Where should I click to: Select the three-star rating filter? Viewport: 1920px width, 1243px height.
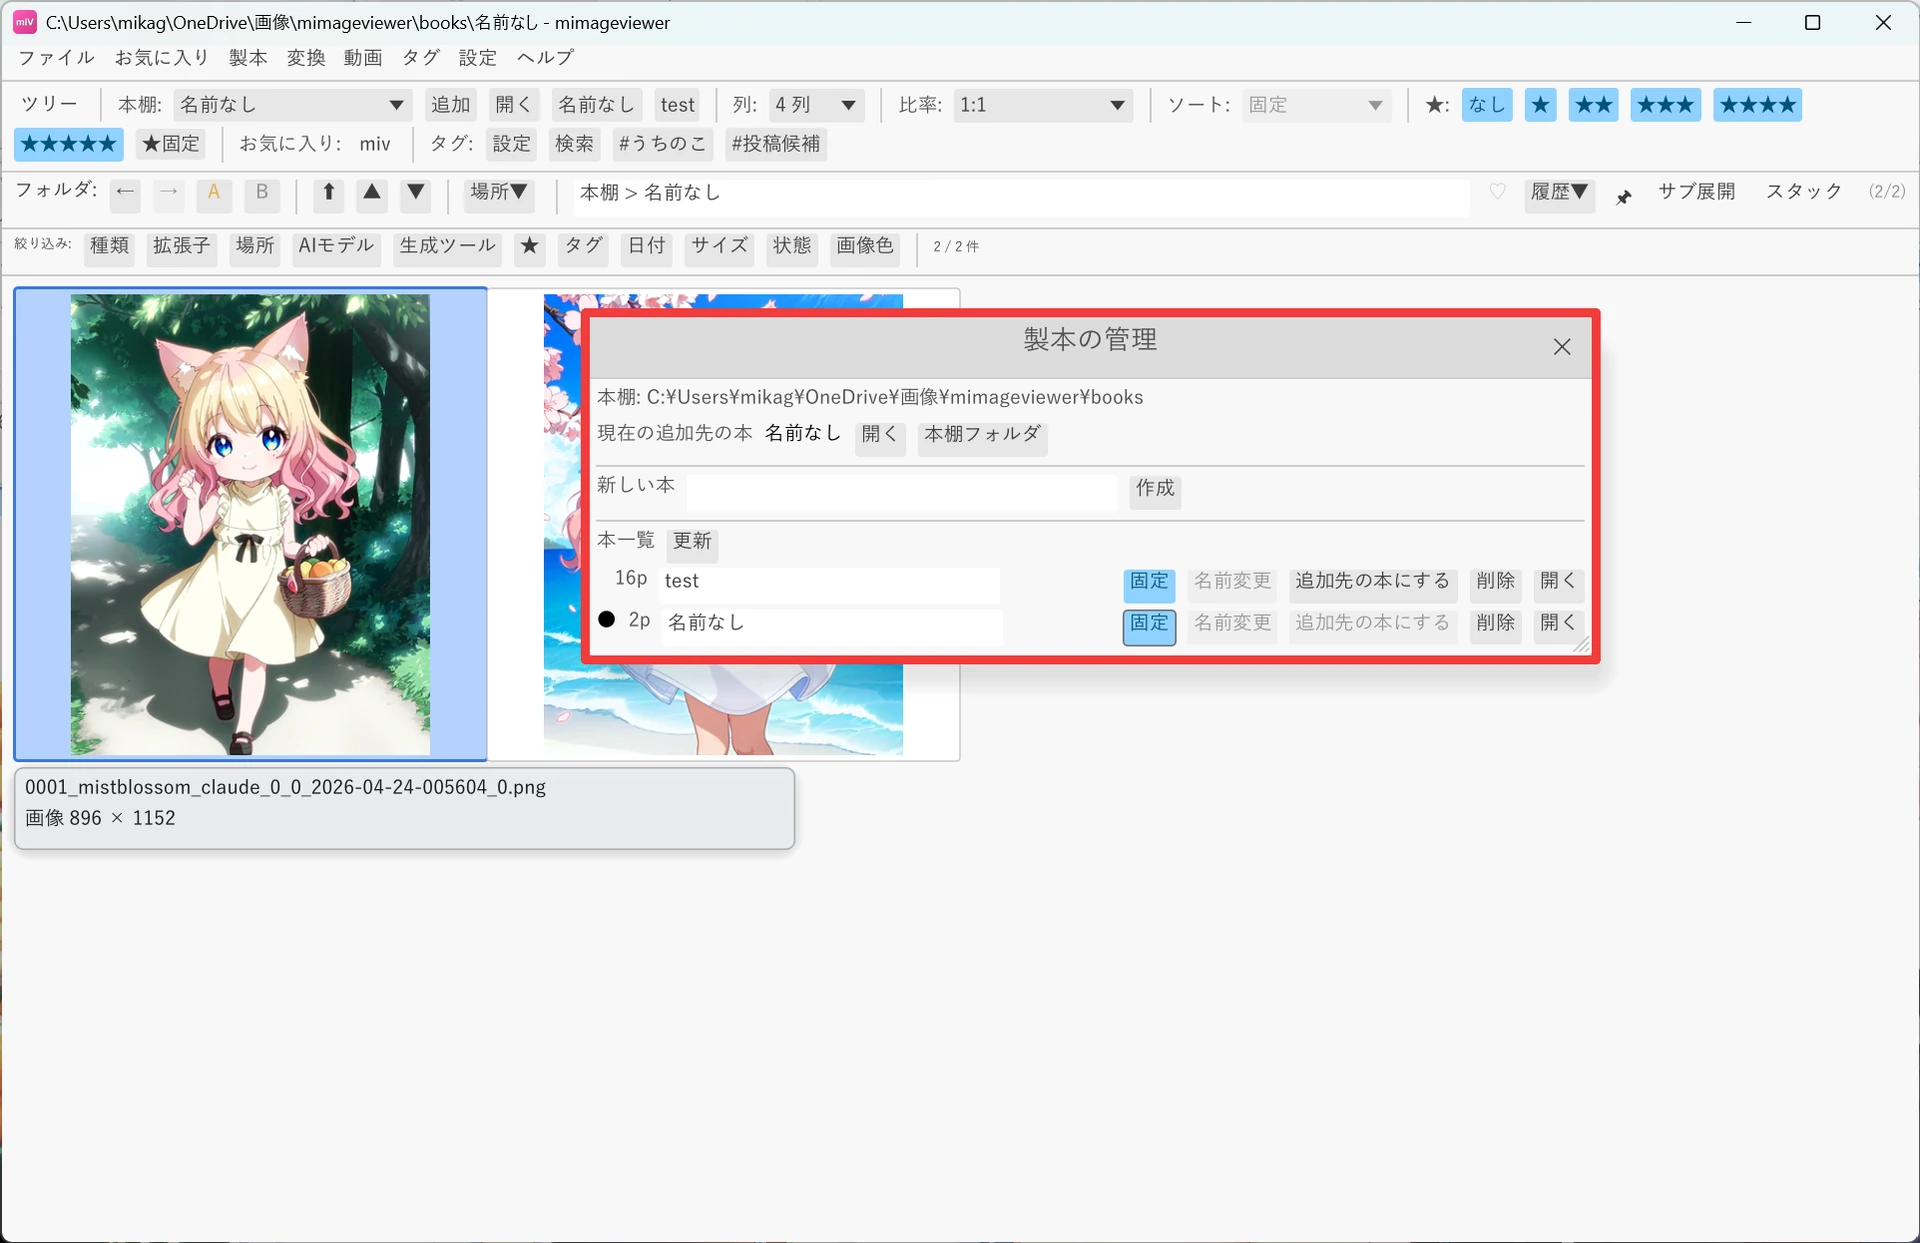tap(1666, 105)
